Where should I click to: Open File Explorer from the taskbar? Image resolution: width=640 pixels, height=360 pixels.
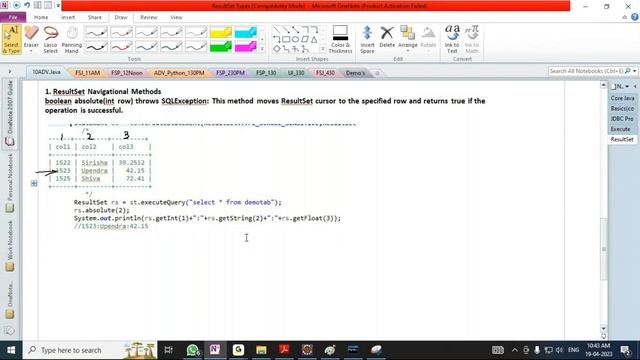(x=261, y=350)
